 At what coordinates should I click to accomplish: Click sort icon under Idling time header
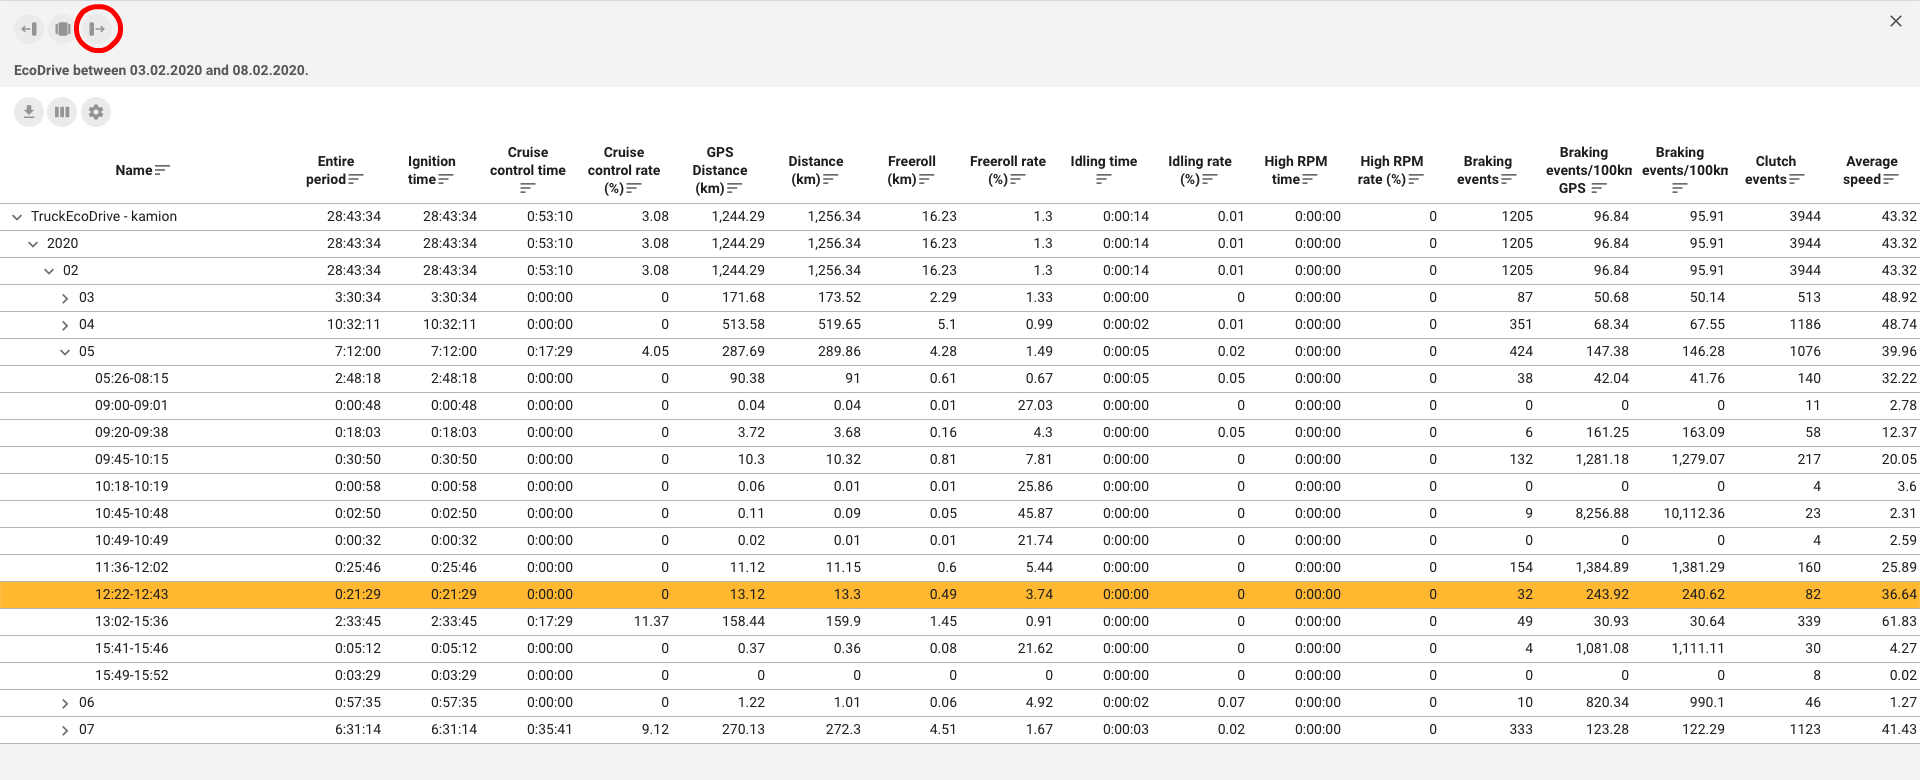[x=1103, y=180]
